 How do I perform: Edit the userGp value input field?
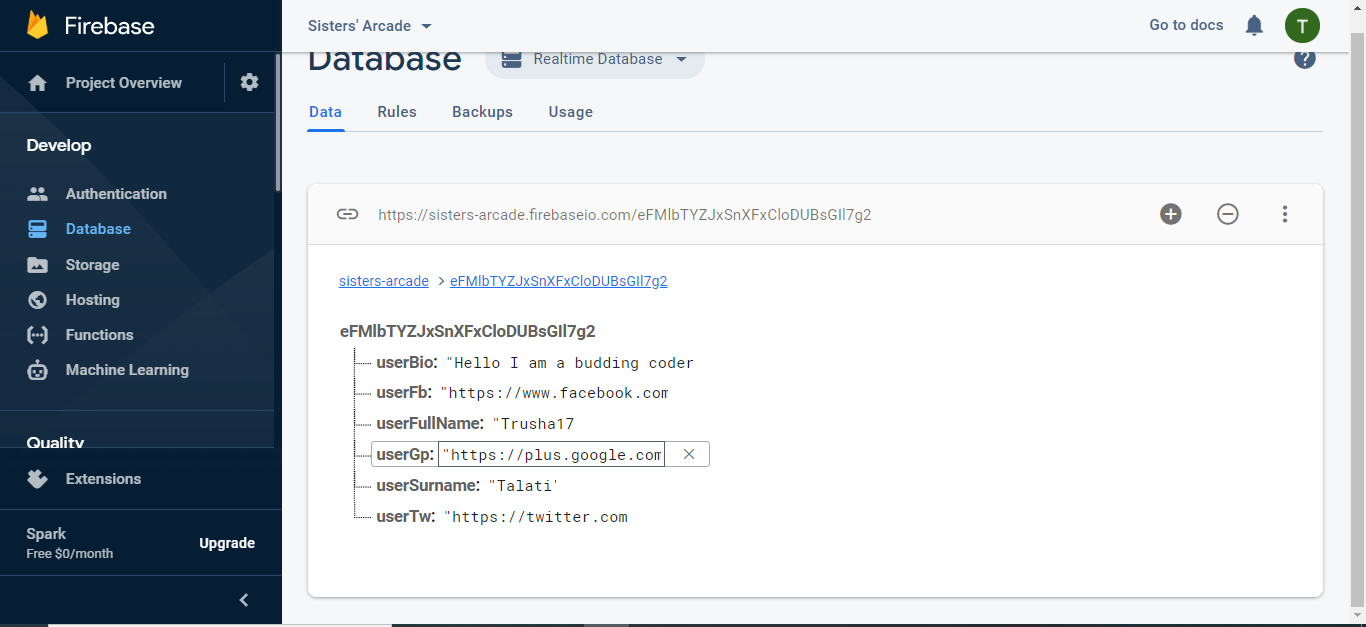552,455
